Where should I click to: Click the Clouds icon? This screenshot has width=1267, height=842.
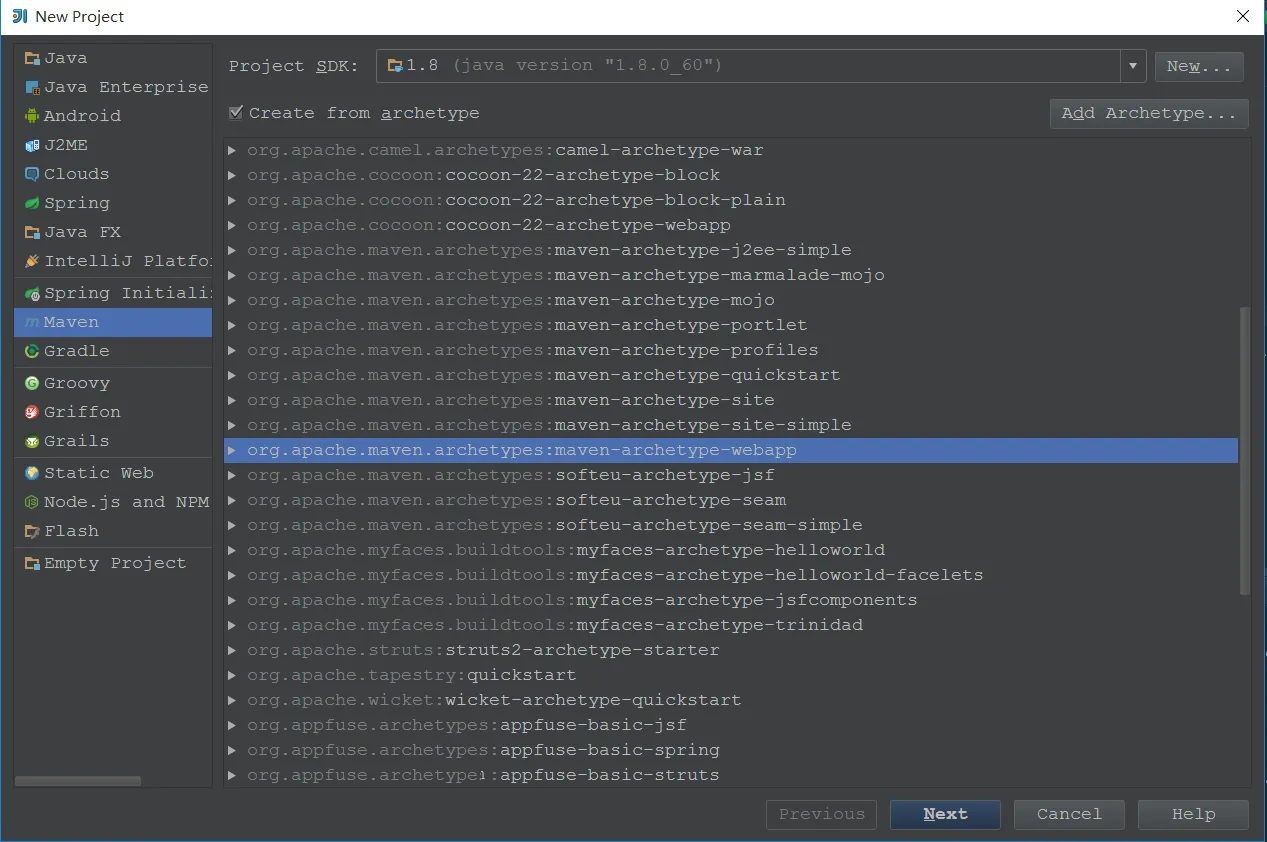pyautogui.click(x=32, y=174)
